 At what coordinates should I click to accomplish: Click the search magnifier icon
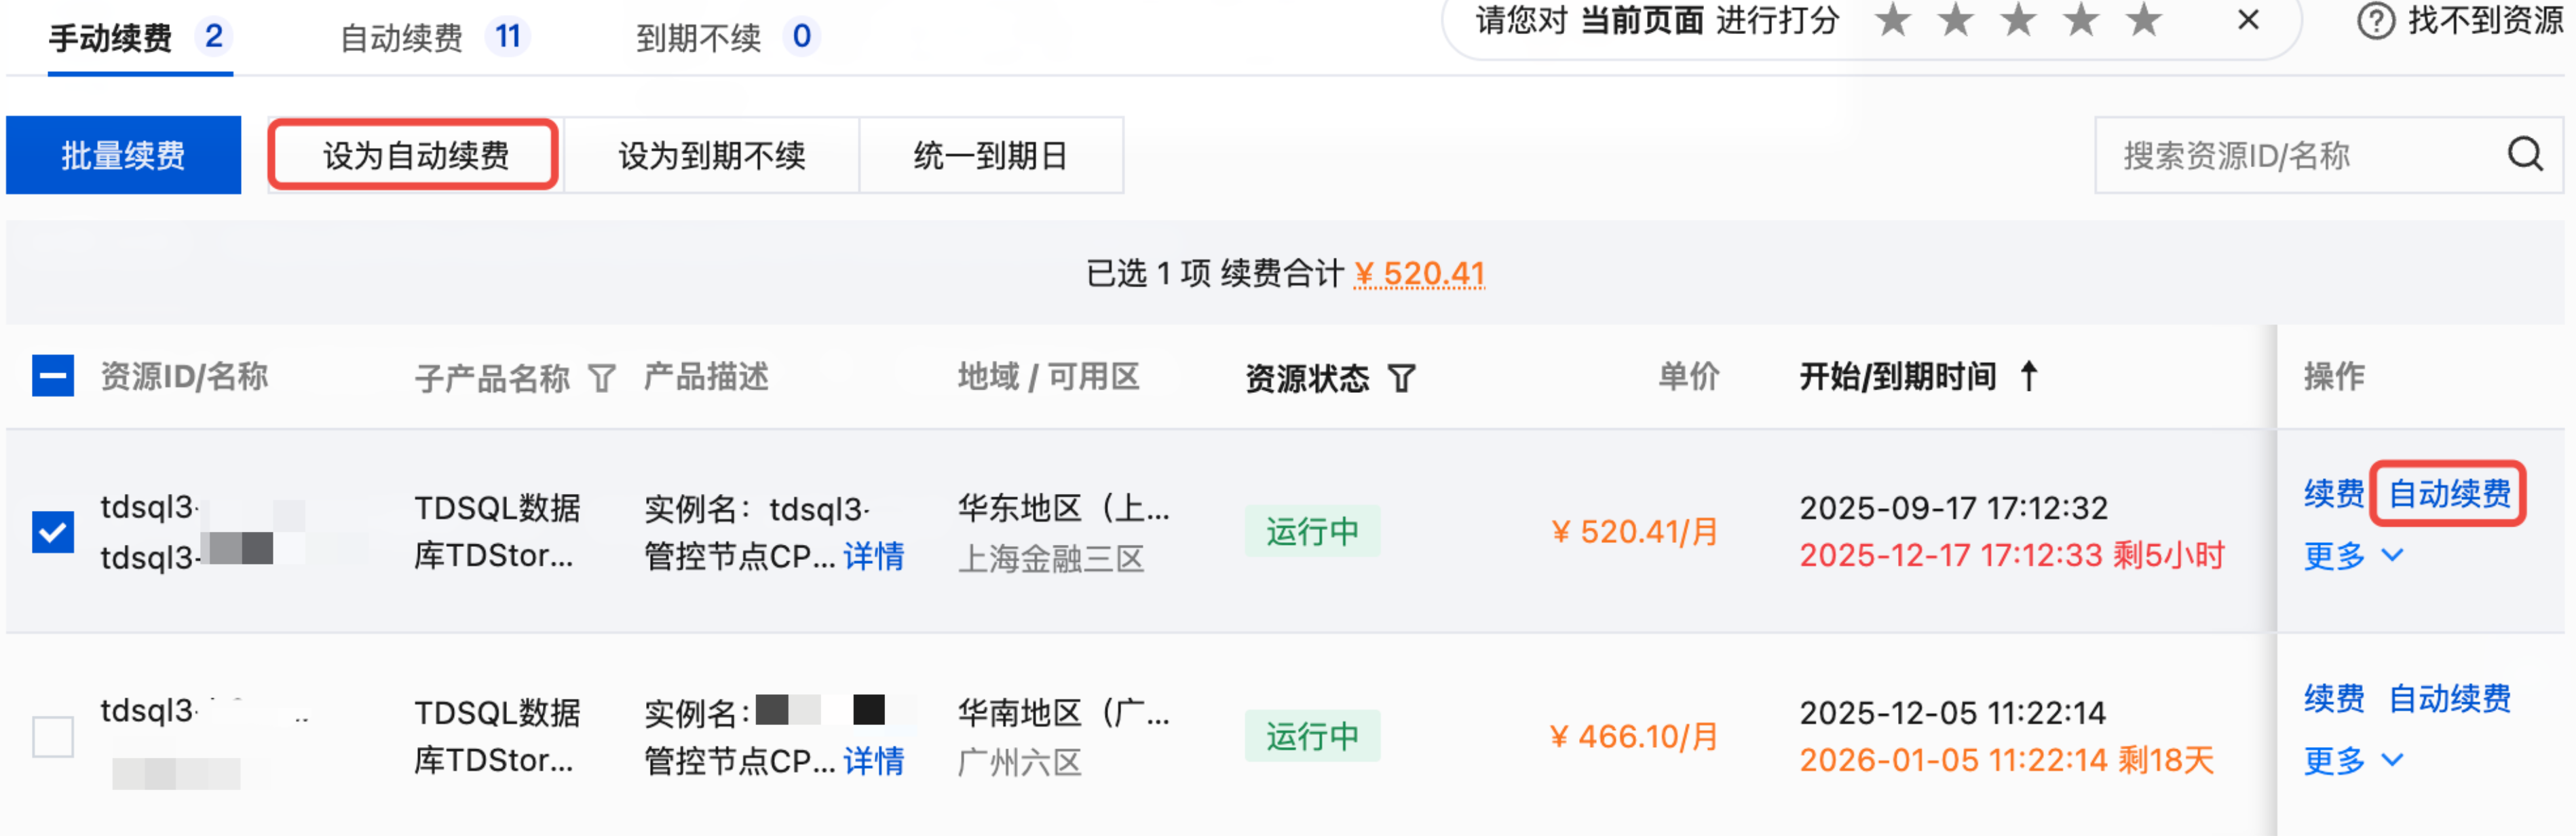[2524, 155]
